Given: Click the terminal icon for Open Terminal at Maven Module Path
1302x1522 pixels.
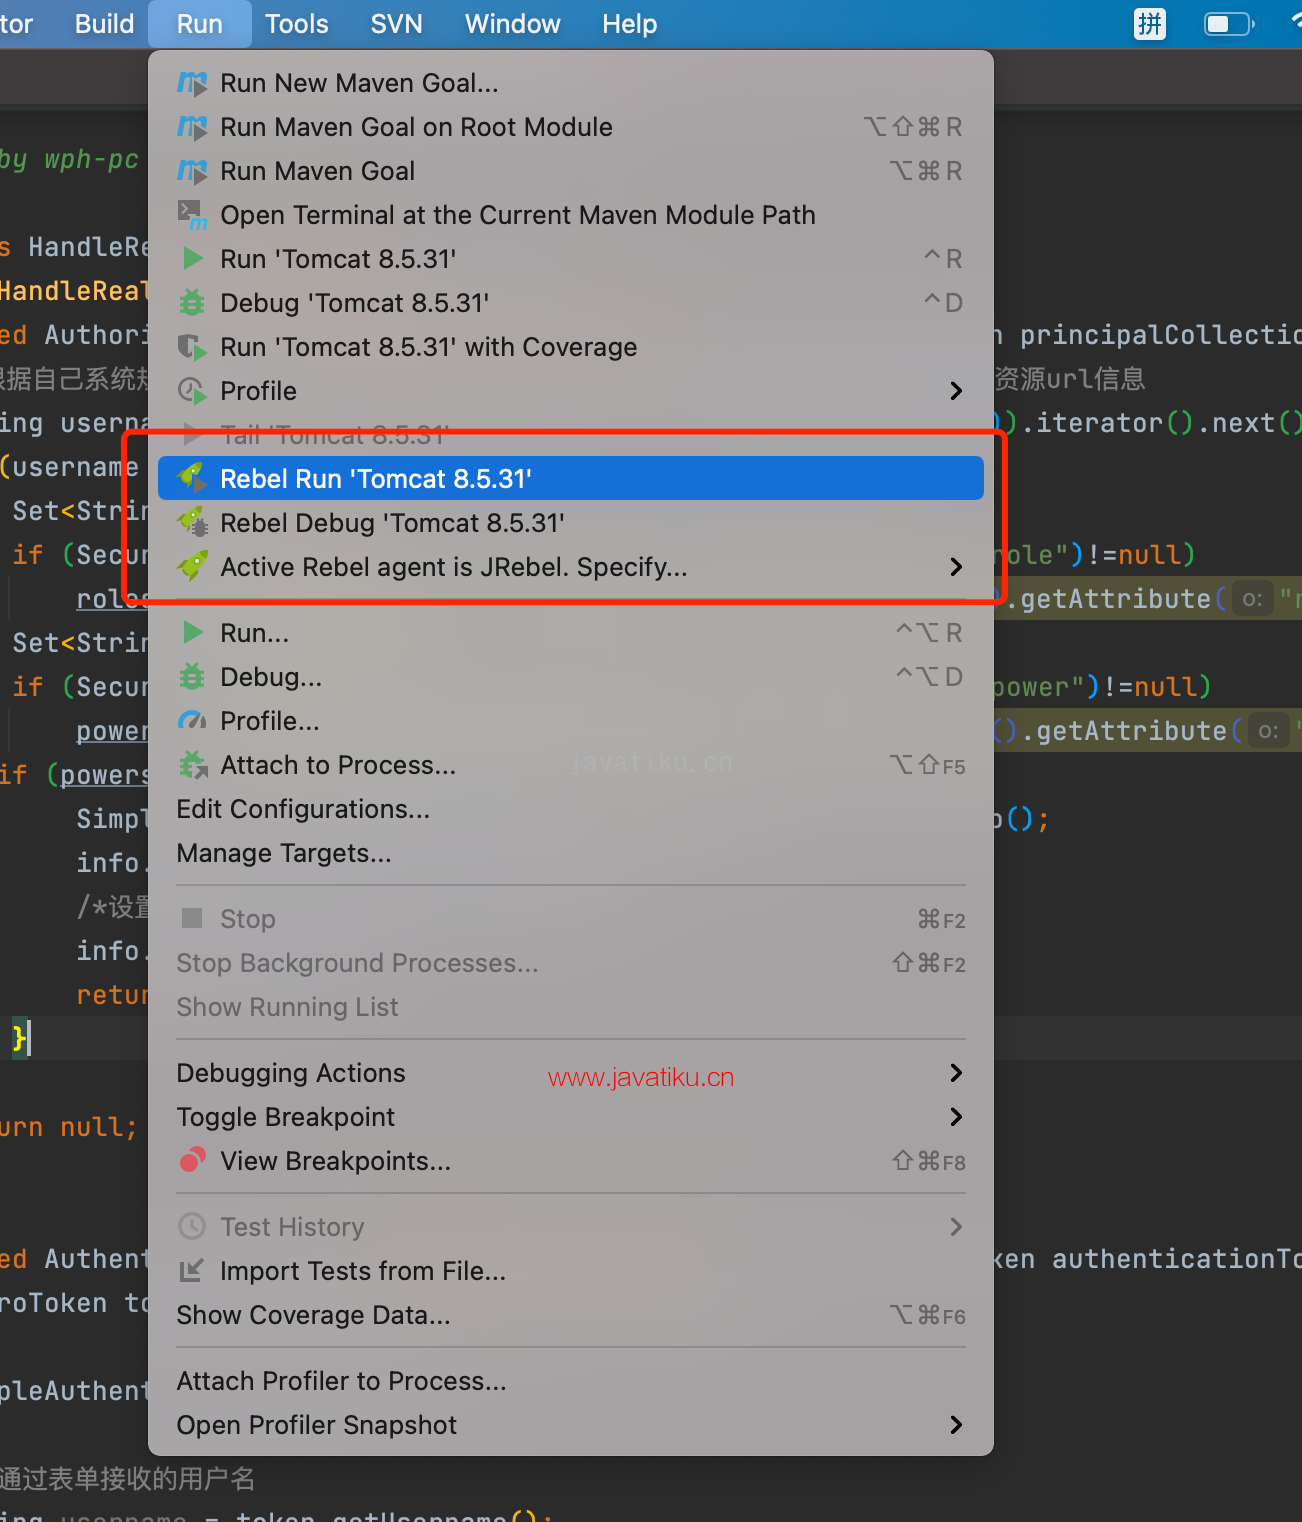Looking at the screenshot, I should pos(192,215).
